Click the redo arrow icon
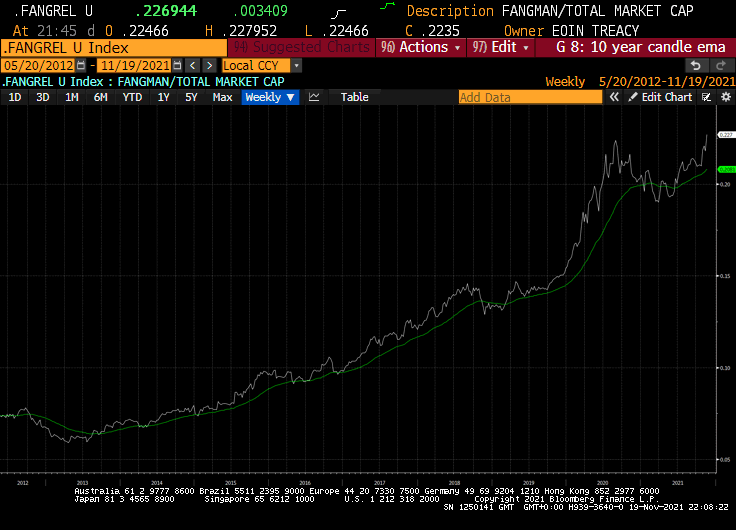 click(x=721, y=66)
